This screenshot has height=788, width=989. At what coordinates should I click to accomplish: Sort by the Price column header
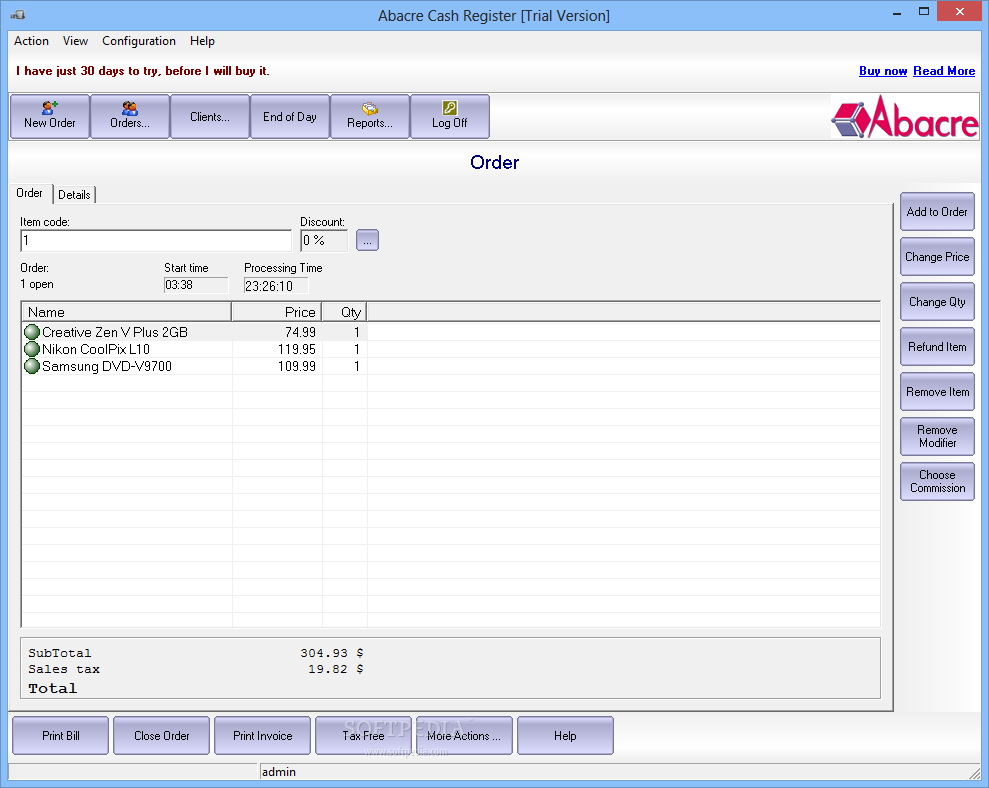pos(277,312)
